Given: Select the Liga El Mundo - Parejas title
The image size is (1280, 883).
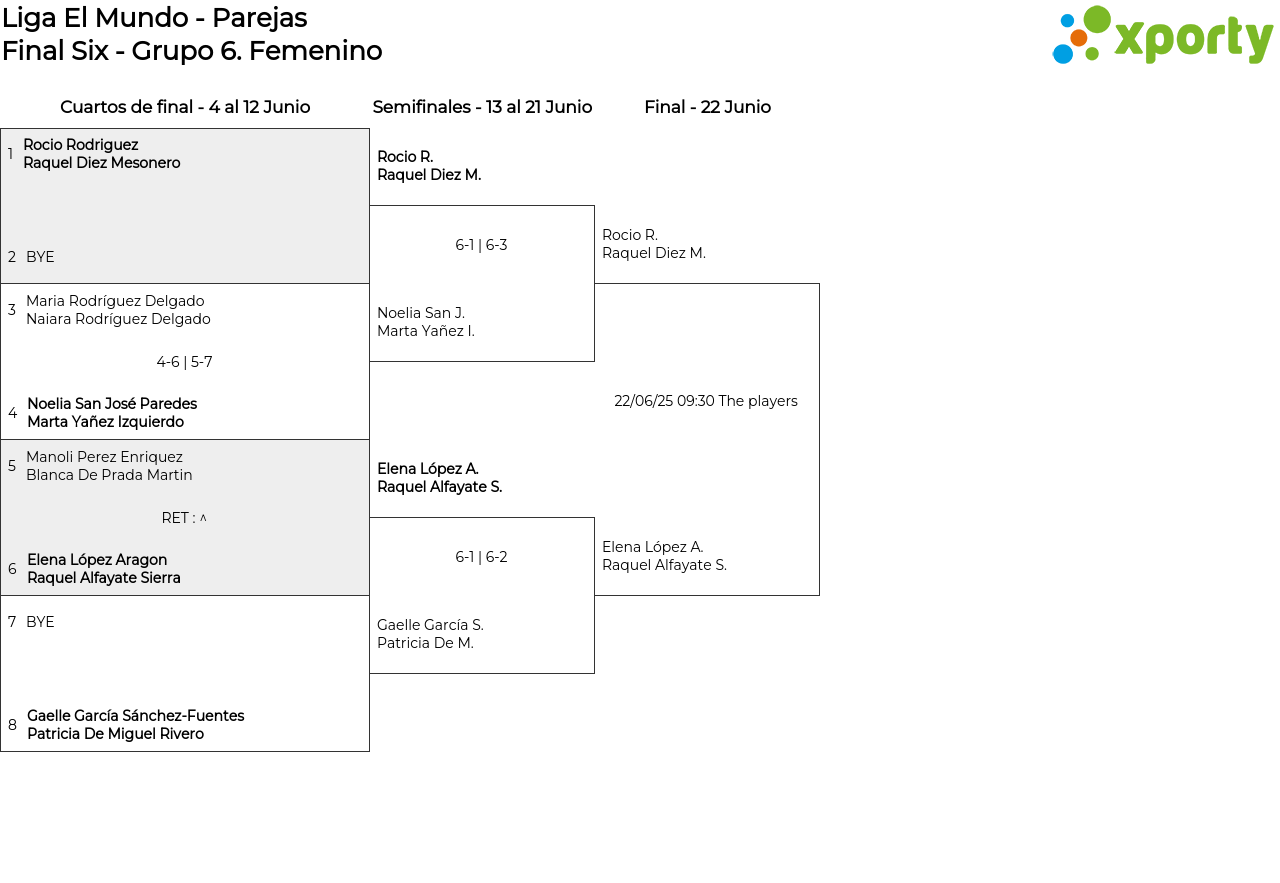Looking at the screenshot, I should point(155,18).
